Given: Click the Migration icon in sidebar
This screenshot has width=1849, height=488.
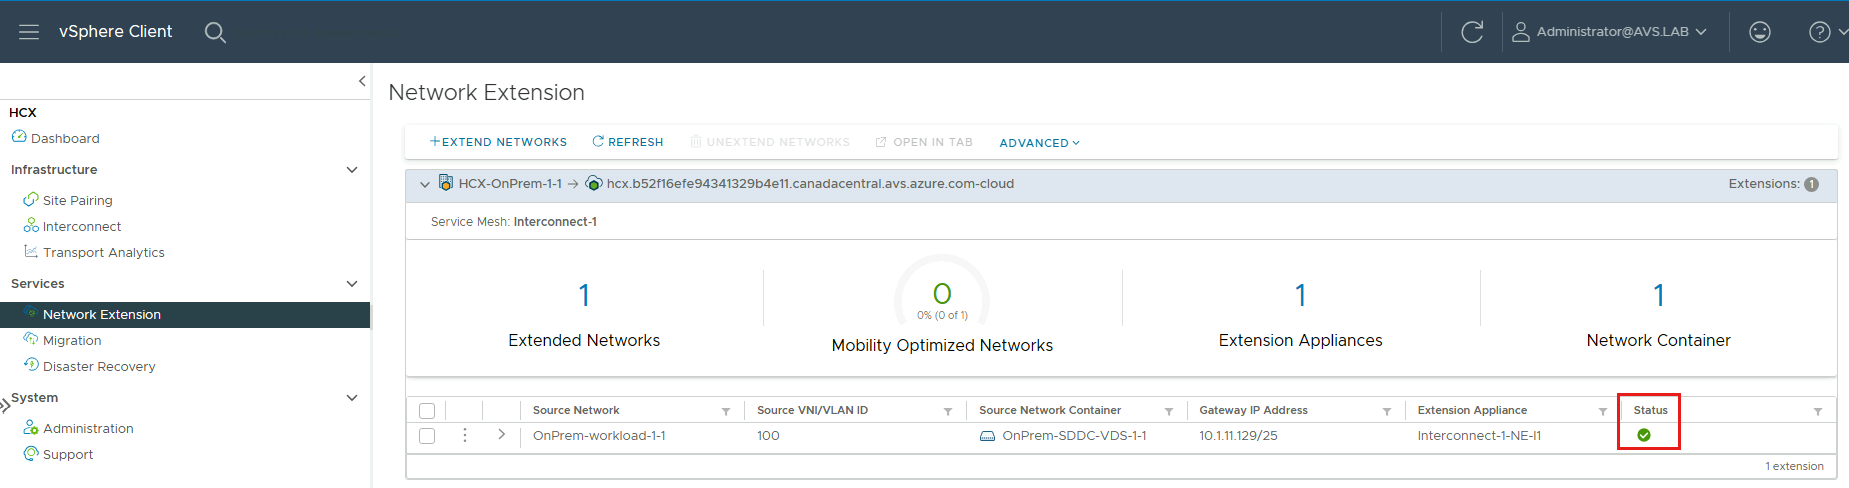Looking at the screenshot, I should coord(31,339).
